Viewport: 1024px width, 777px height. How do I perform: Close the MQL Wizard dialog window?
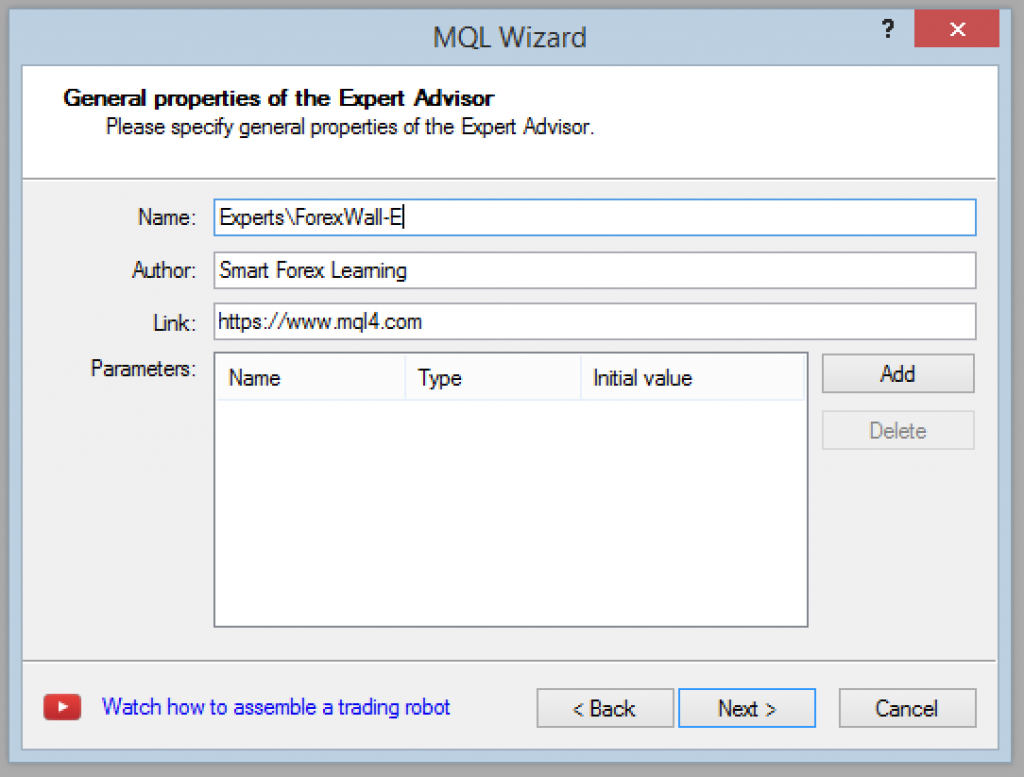(x=956, y=30)
